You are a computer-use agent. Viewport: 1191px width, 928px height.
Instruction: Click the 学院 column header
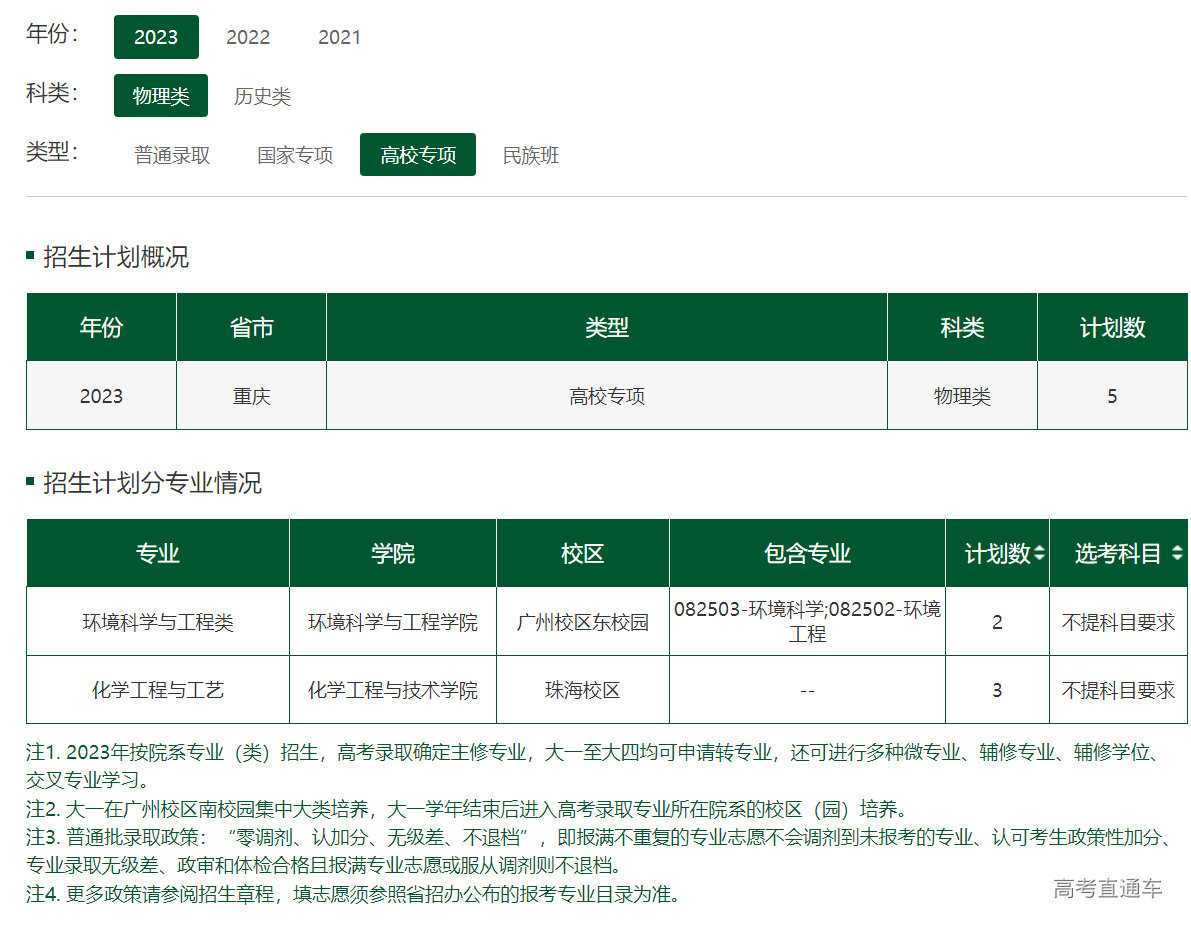[x=393, y=553]
